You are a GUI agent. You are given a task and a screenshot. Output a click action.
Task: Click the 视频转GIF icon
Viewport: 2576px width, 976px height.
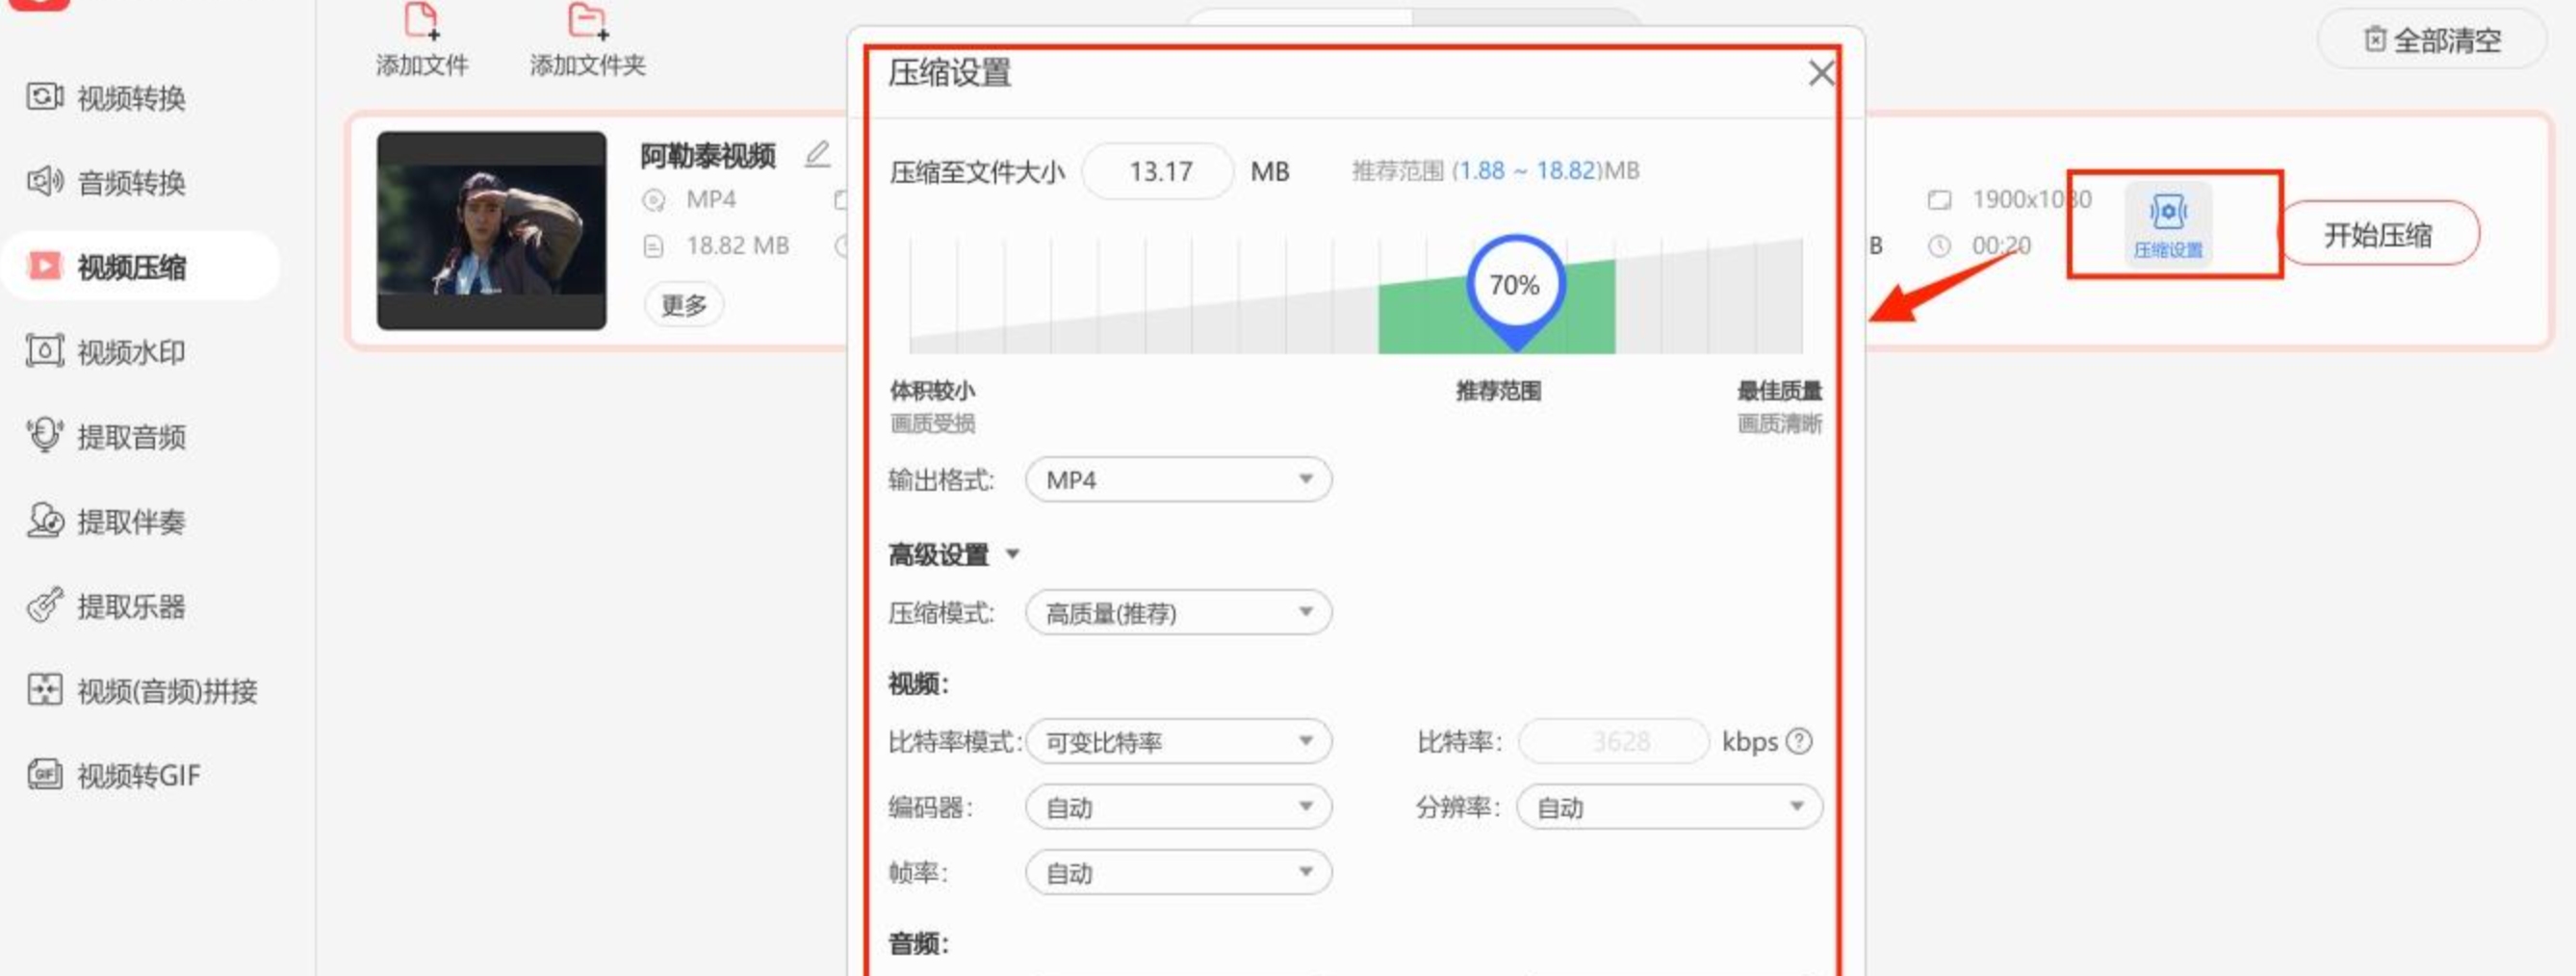click(x=45, y=774)
